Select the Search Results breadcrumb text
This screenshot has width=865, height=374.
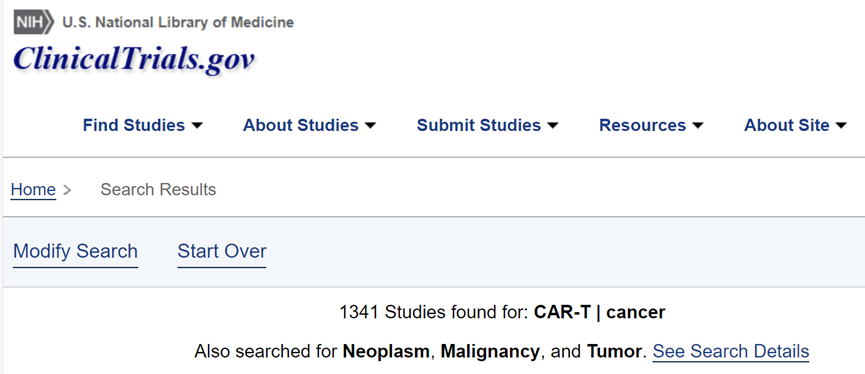[158, 190]
